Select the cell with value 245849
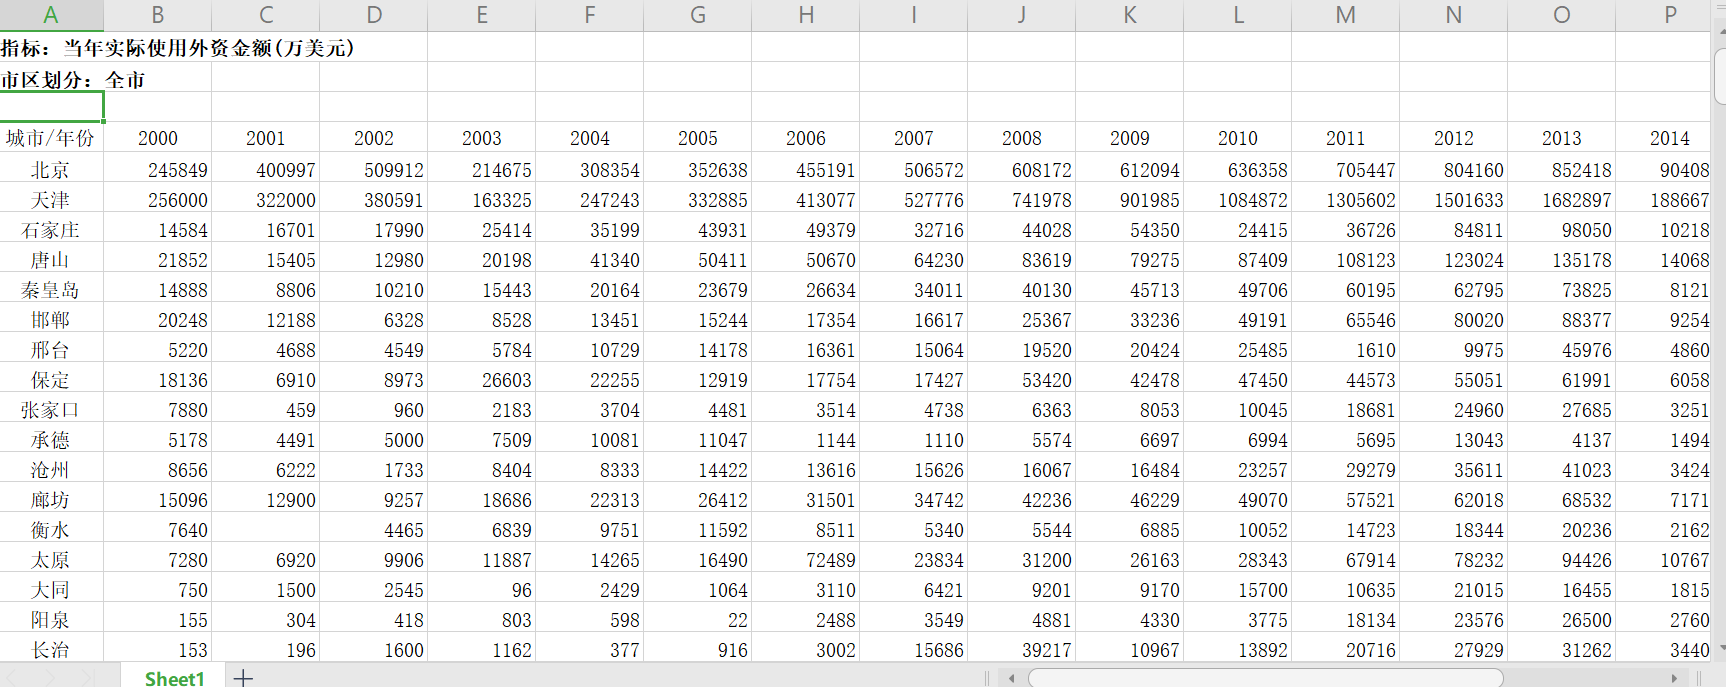 tap(158, 170)
